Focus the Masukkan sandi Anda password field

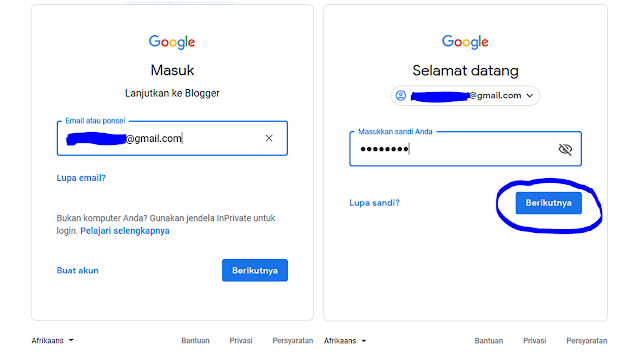coord(465,149)
